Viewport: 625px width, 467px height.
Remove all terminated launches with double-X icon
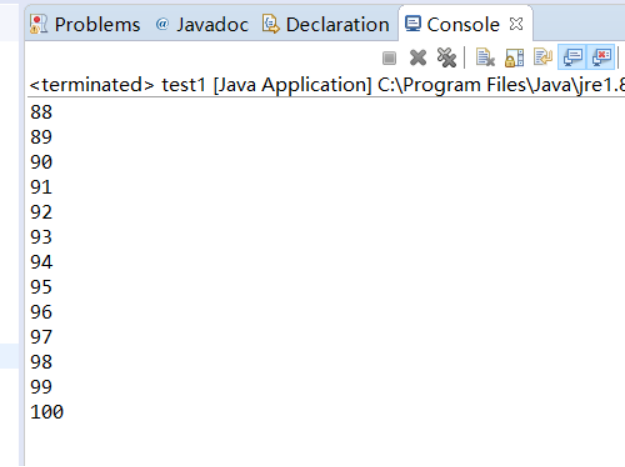click(x=446, y=59)
